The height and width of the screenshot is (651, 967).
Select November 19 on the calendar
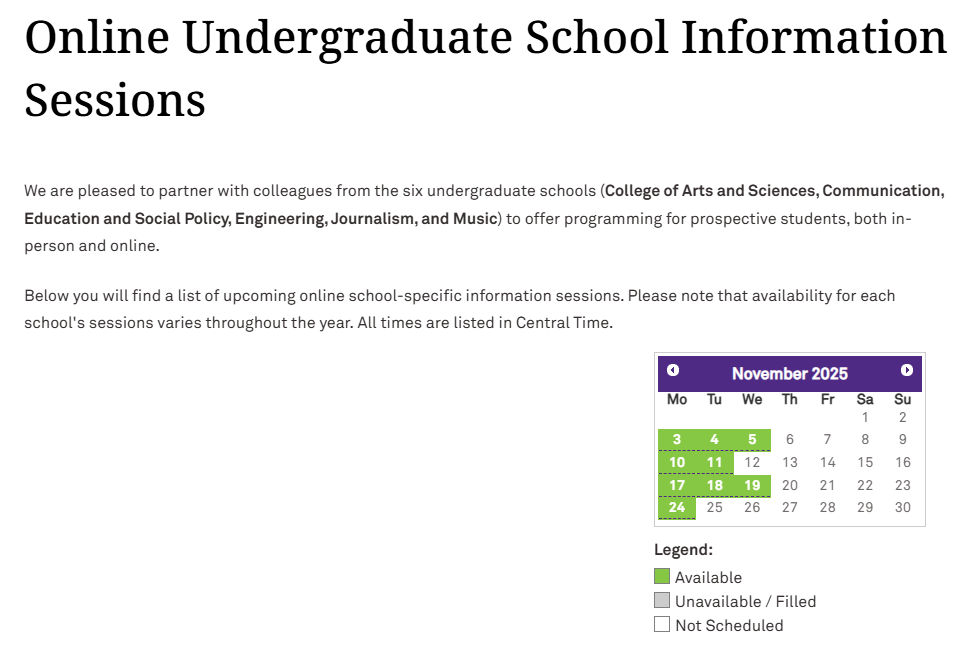[752, 485]
